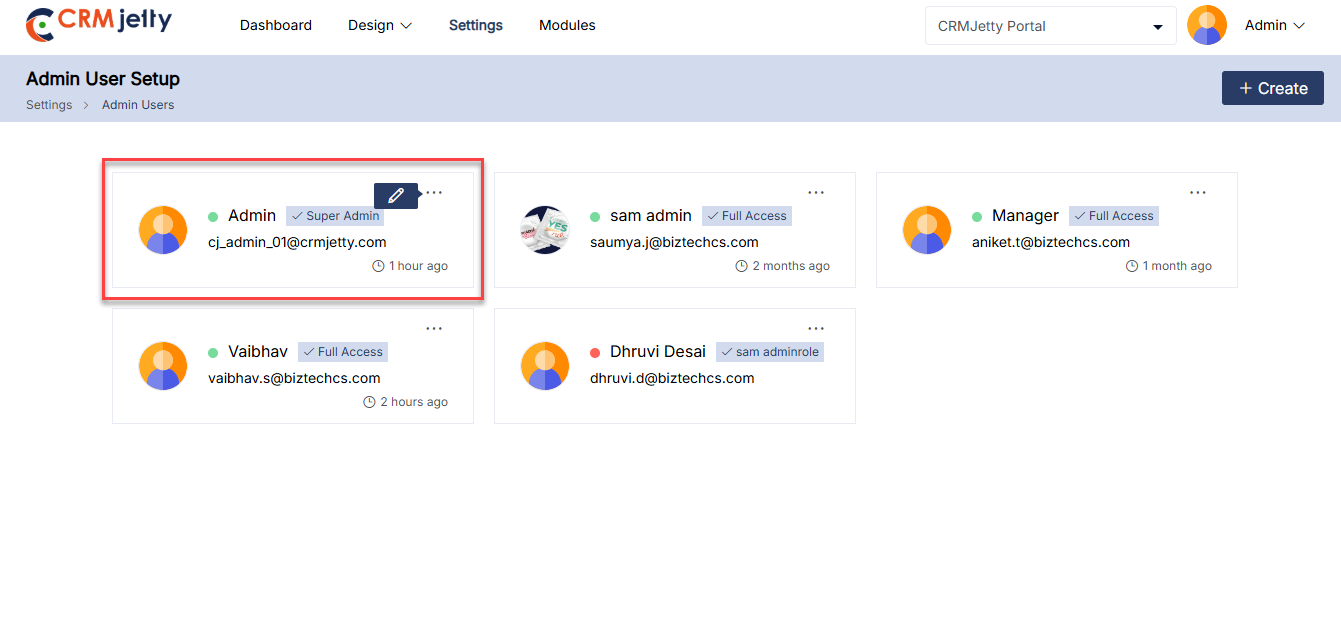The width and height of the screenshot is (1341, 625).
Task: Open three-dot menu on Vaibhav card
Action: pyautogui.click(x=434, y=328)
